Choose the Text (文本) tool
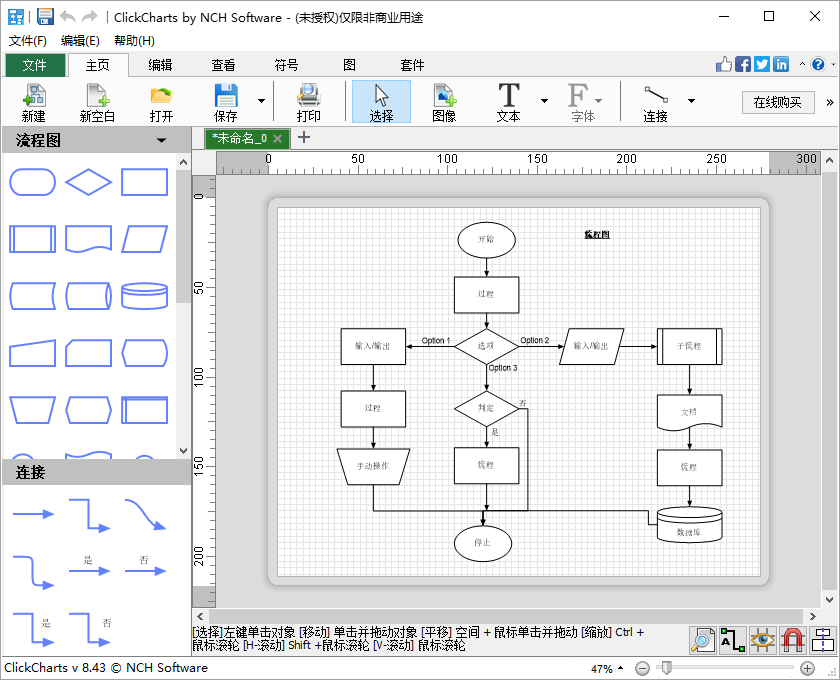840x680 pixels. tap(508, 102)
